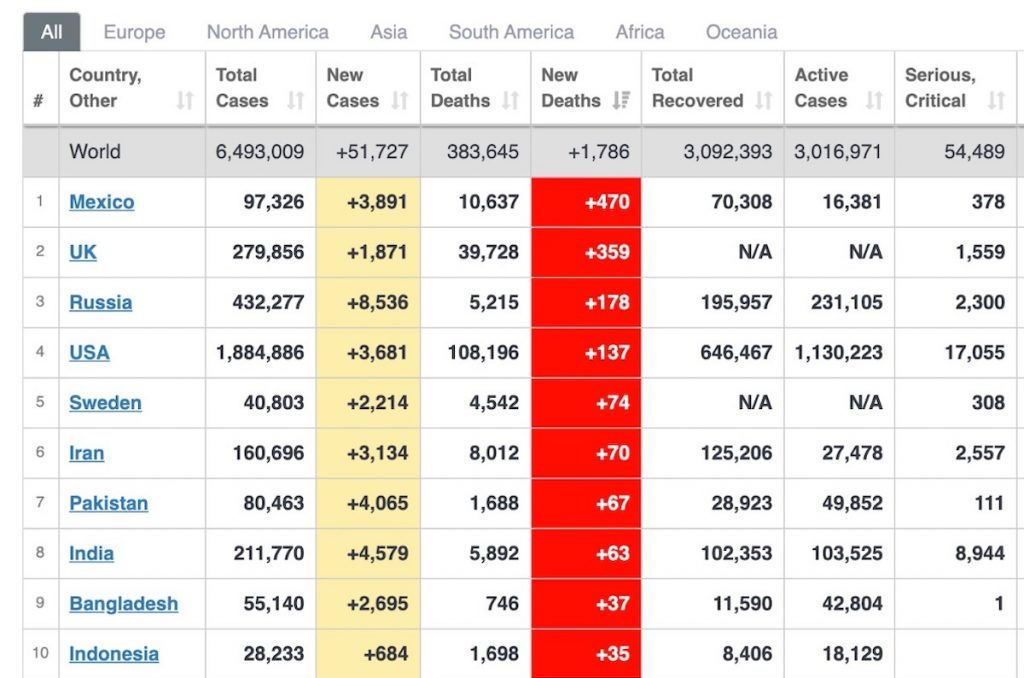Image resolution: width=1024 pixels, height=678 pixels.
Task: Select world recovered 3,092,393
Action: coord(728,152)
